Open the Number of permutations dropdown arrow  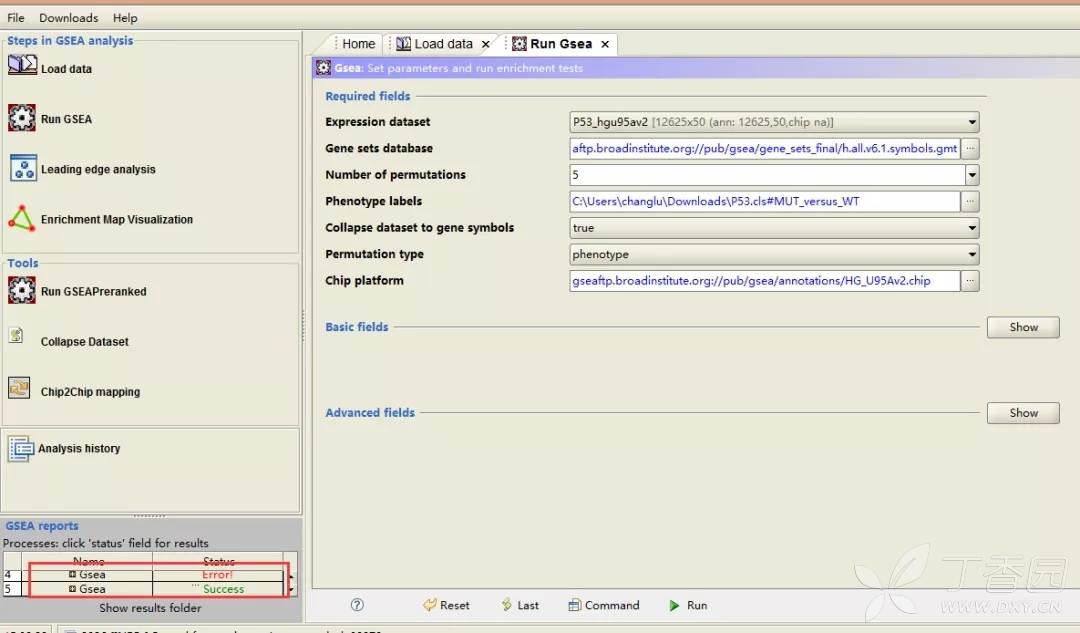(972, 175)
